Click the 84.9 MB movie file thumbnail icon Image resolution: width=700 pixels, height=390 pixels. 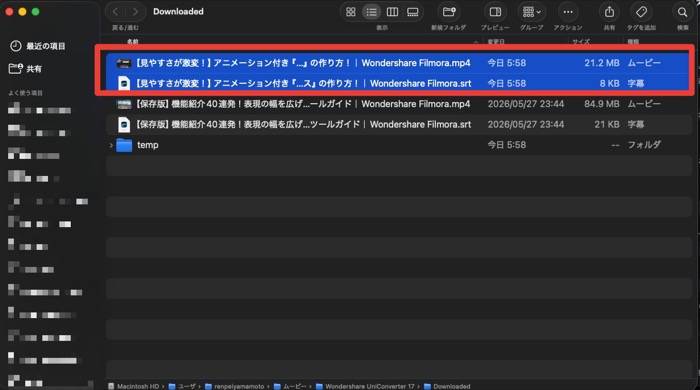tap(124, 104)
